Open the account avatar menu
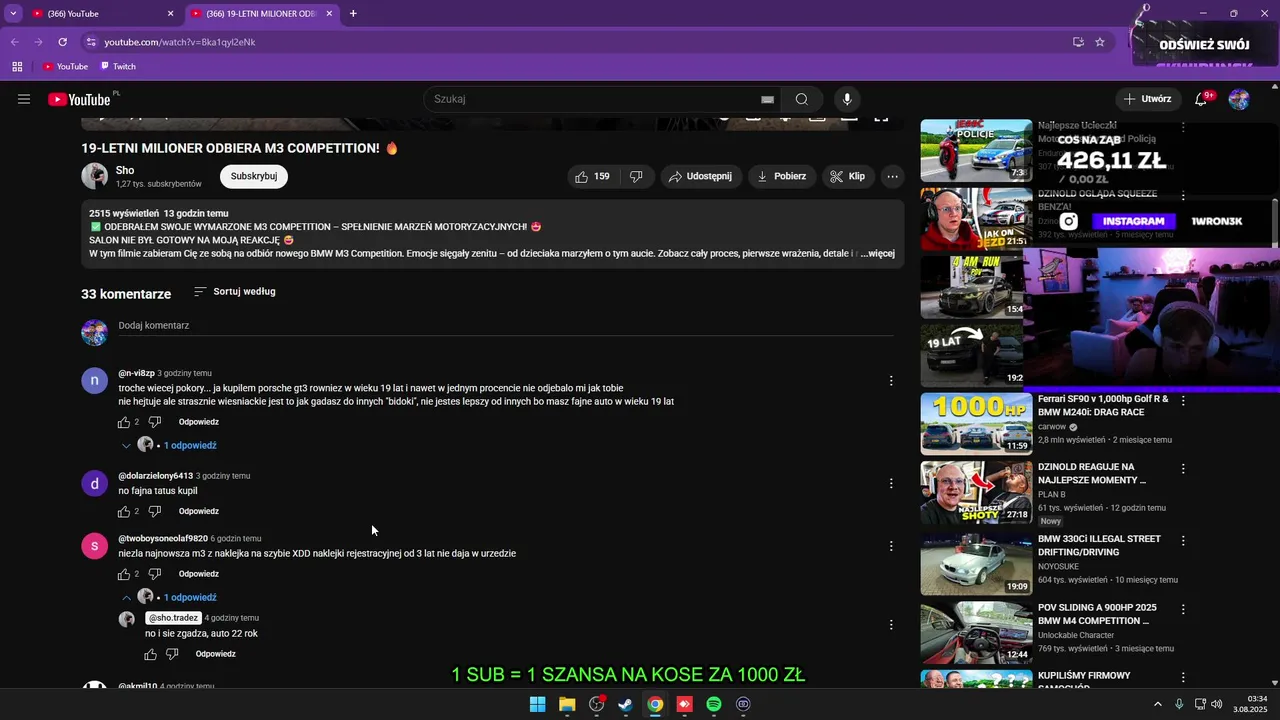The image size is (1280, 720). [x=1239, y=99]
